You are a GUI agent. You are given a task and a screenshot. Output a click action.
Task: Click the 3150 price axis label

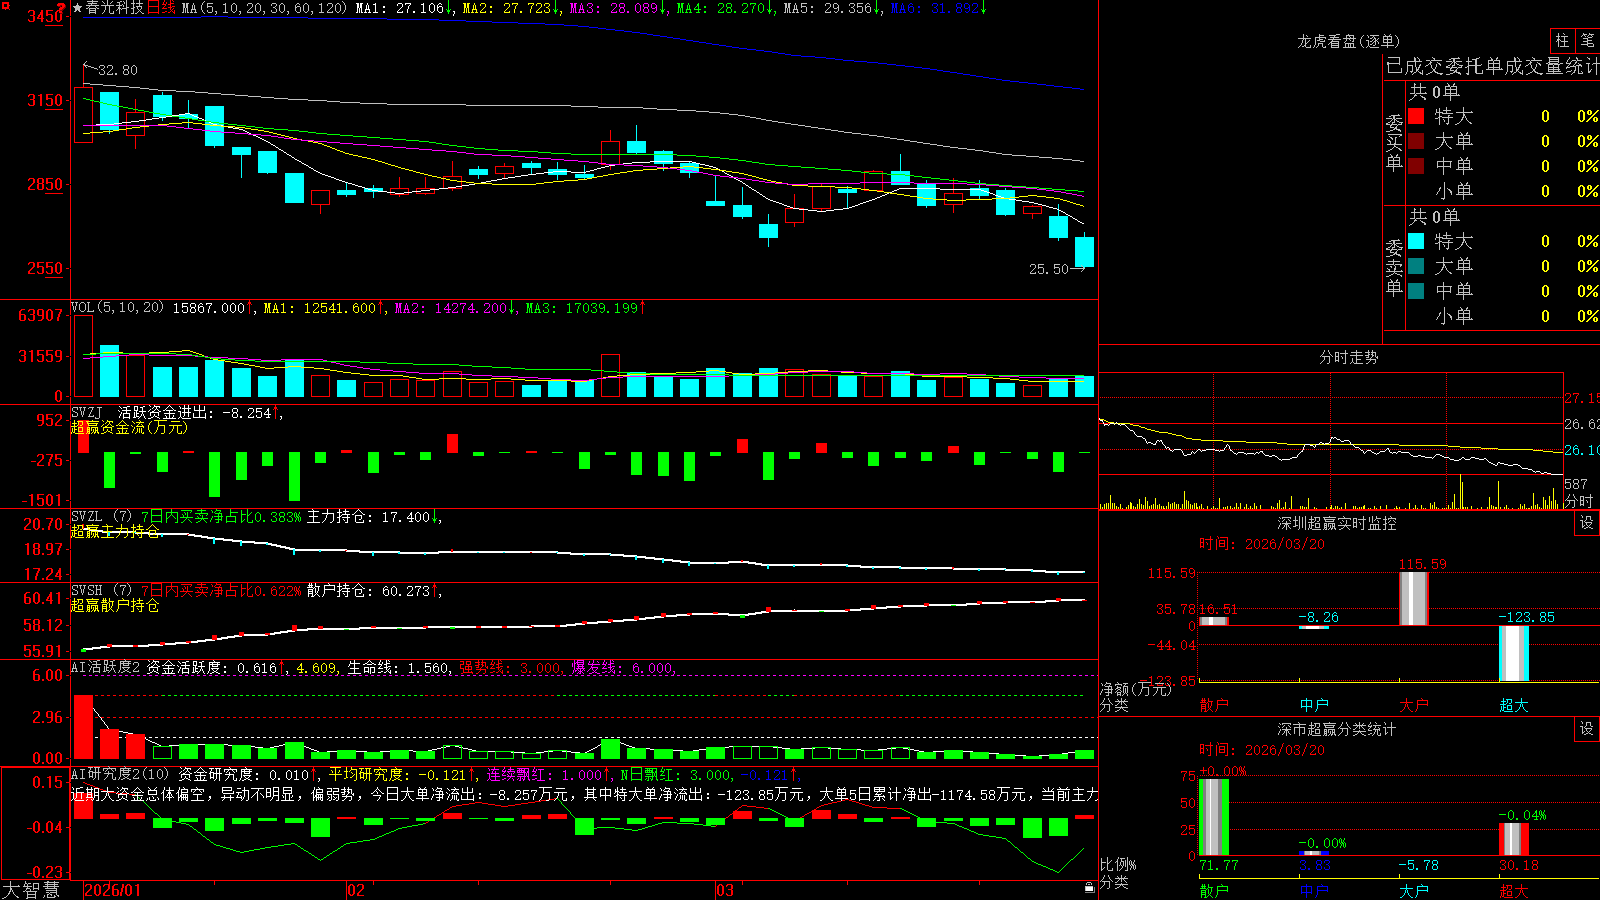click(x=44, y=100)
